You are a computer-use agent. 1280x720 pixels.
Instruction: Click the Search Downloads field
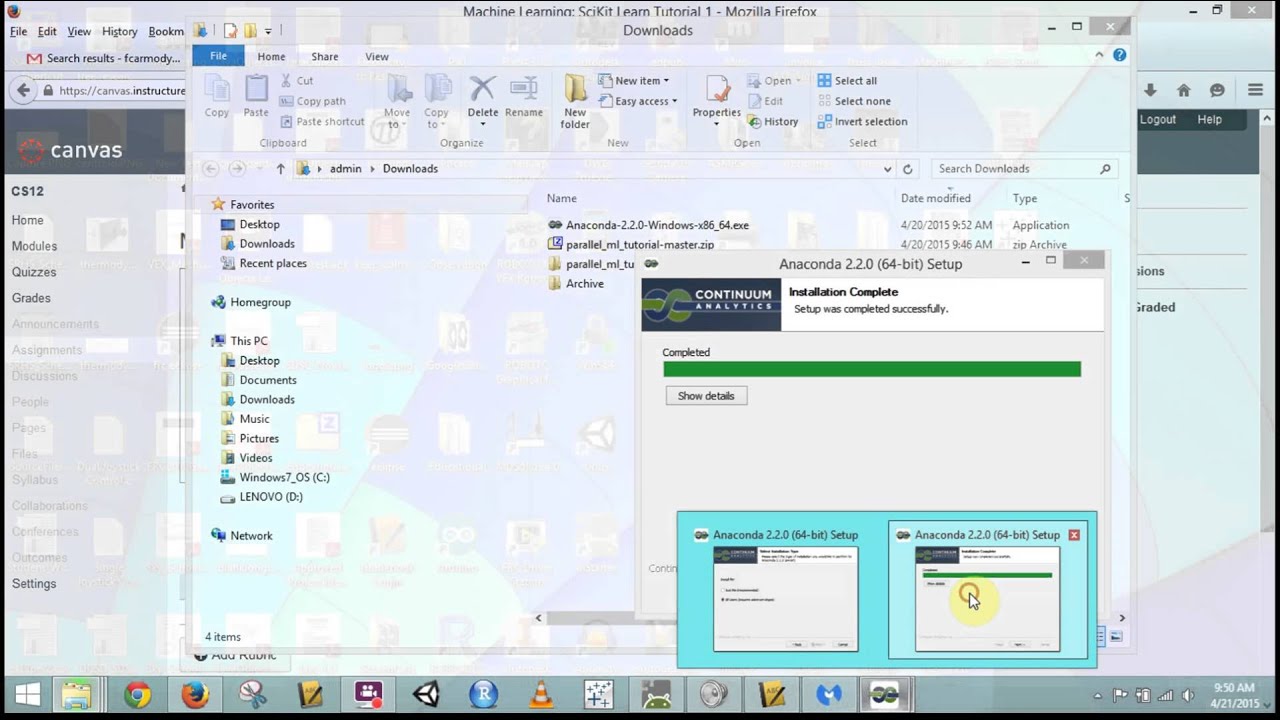pyautogui.click(x=1023, y=169)
